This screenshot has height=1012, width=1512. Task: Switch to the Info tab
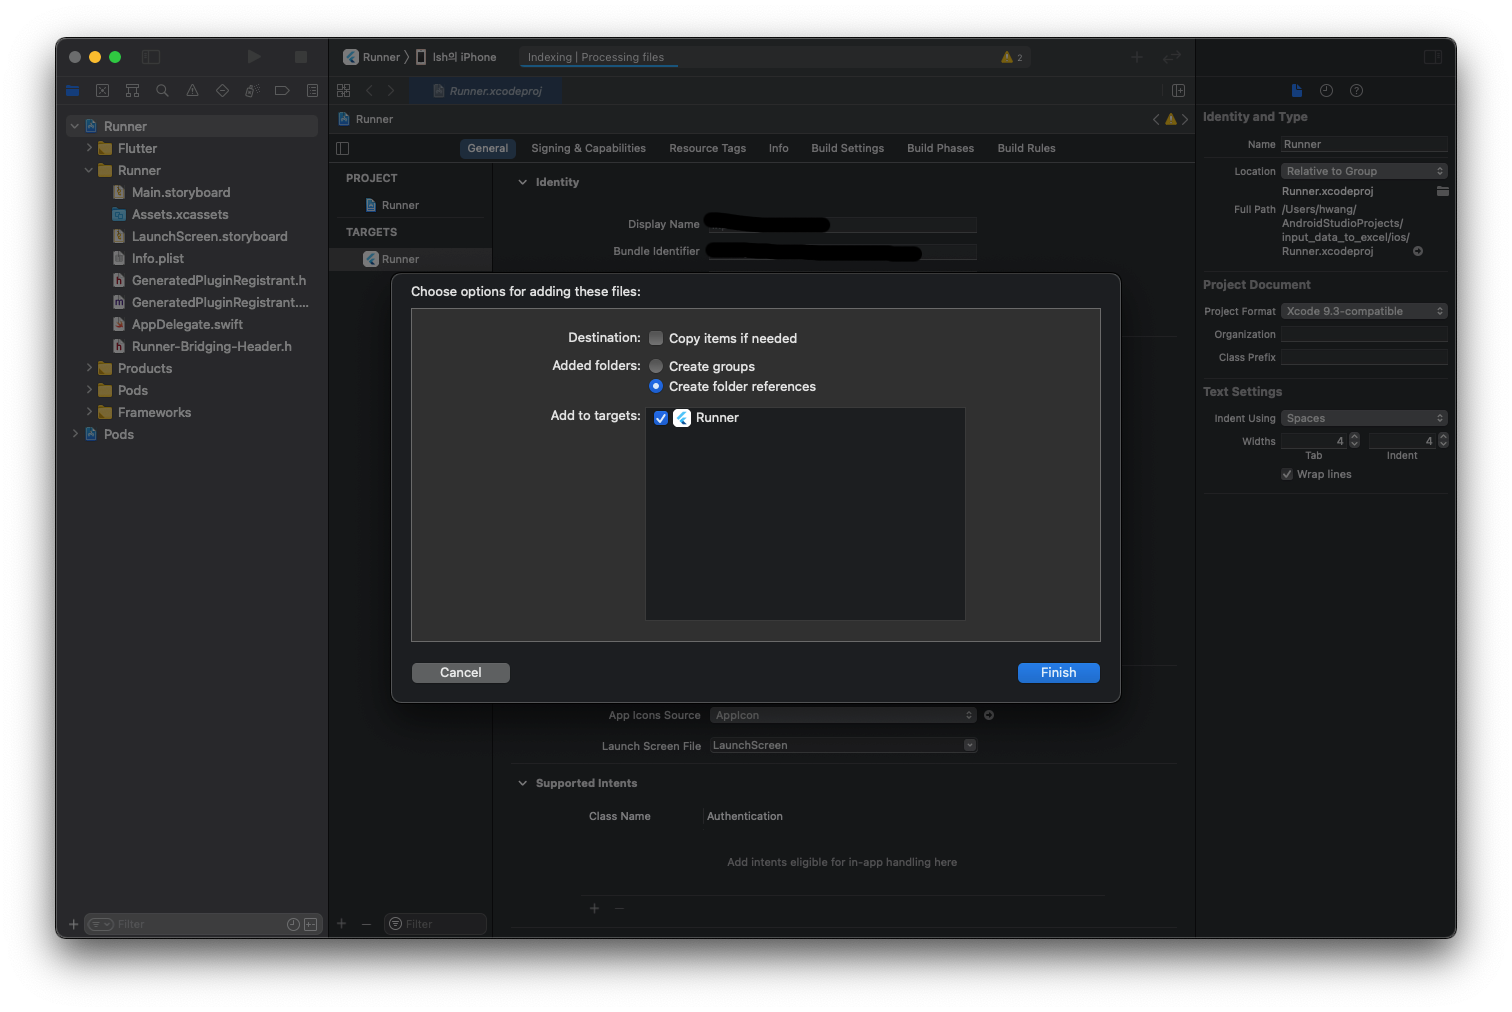pyautogui.click(x=778, y=148)
